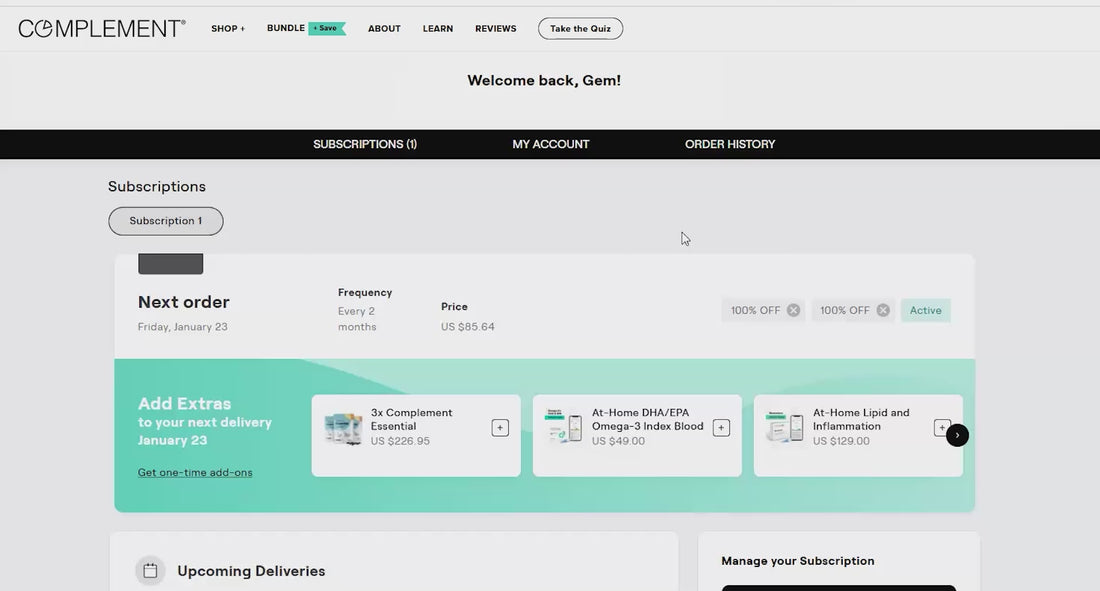Open the Get one-time add-ons link

[195, 472]
